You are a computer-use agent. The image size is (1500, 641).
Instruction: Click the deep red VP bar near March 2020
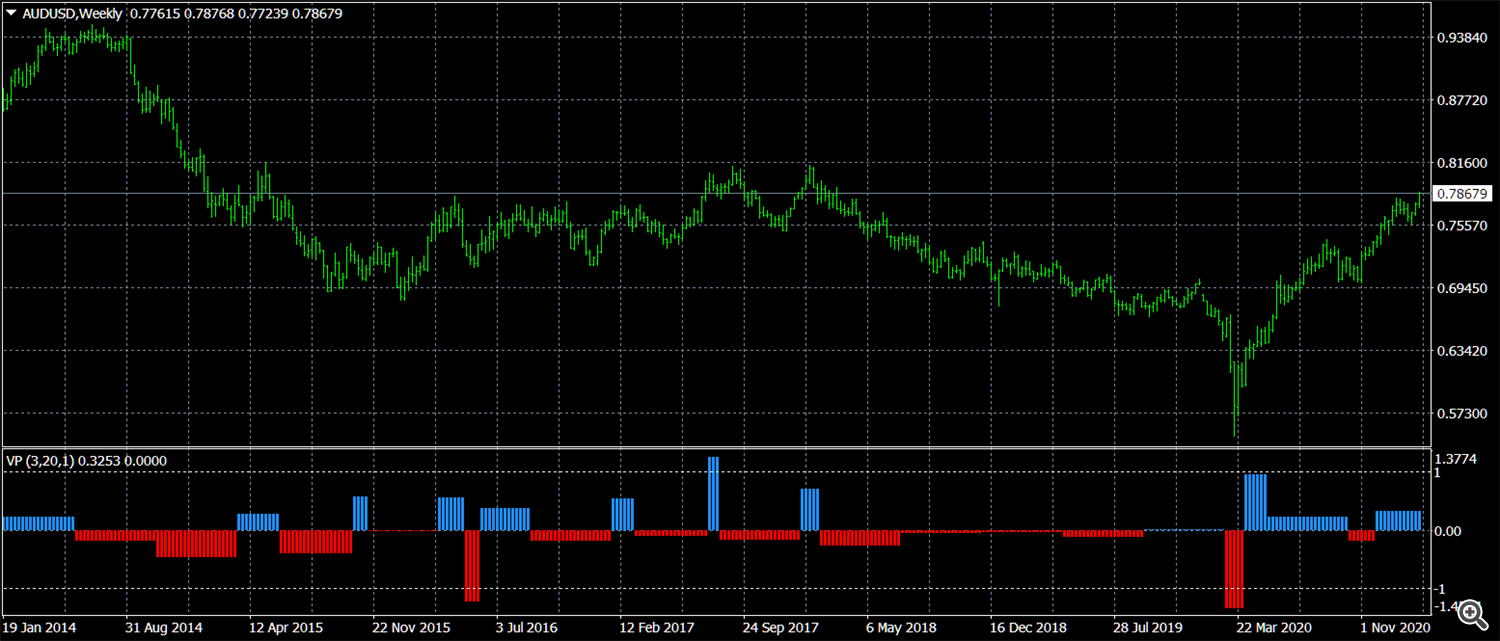click(x=1234, y=569)
